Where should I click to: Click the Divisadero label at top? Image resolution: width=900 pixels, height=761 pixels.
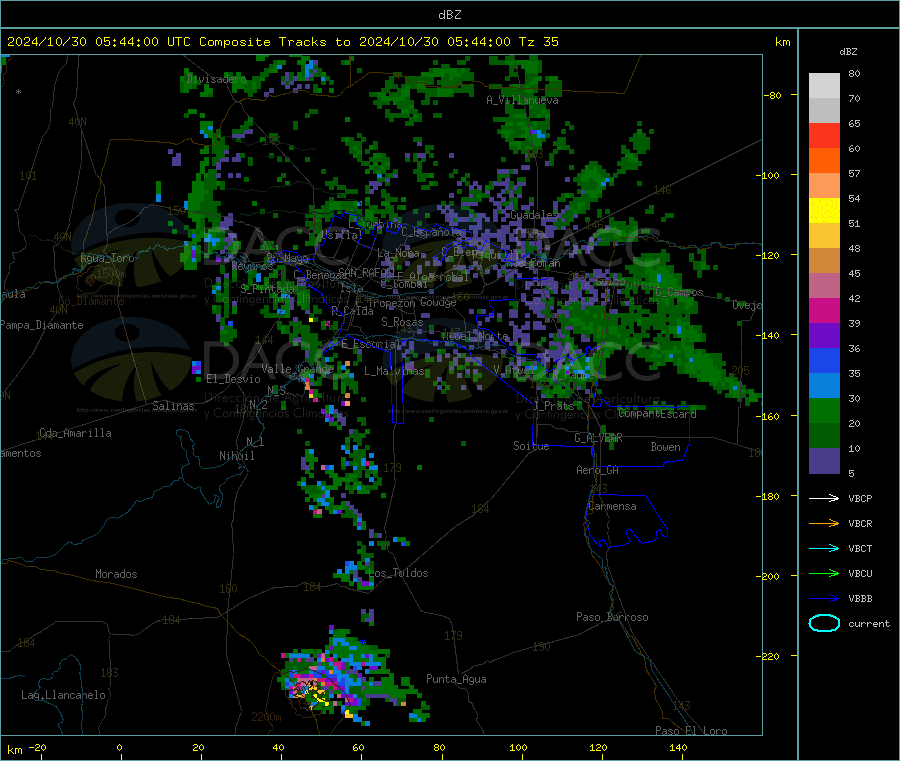216,79
